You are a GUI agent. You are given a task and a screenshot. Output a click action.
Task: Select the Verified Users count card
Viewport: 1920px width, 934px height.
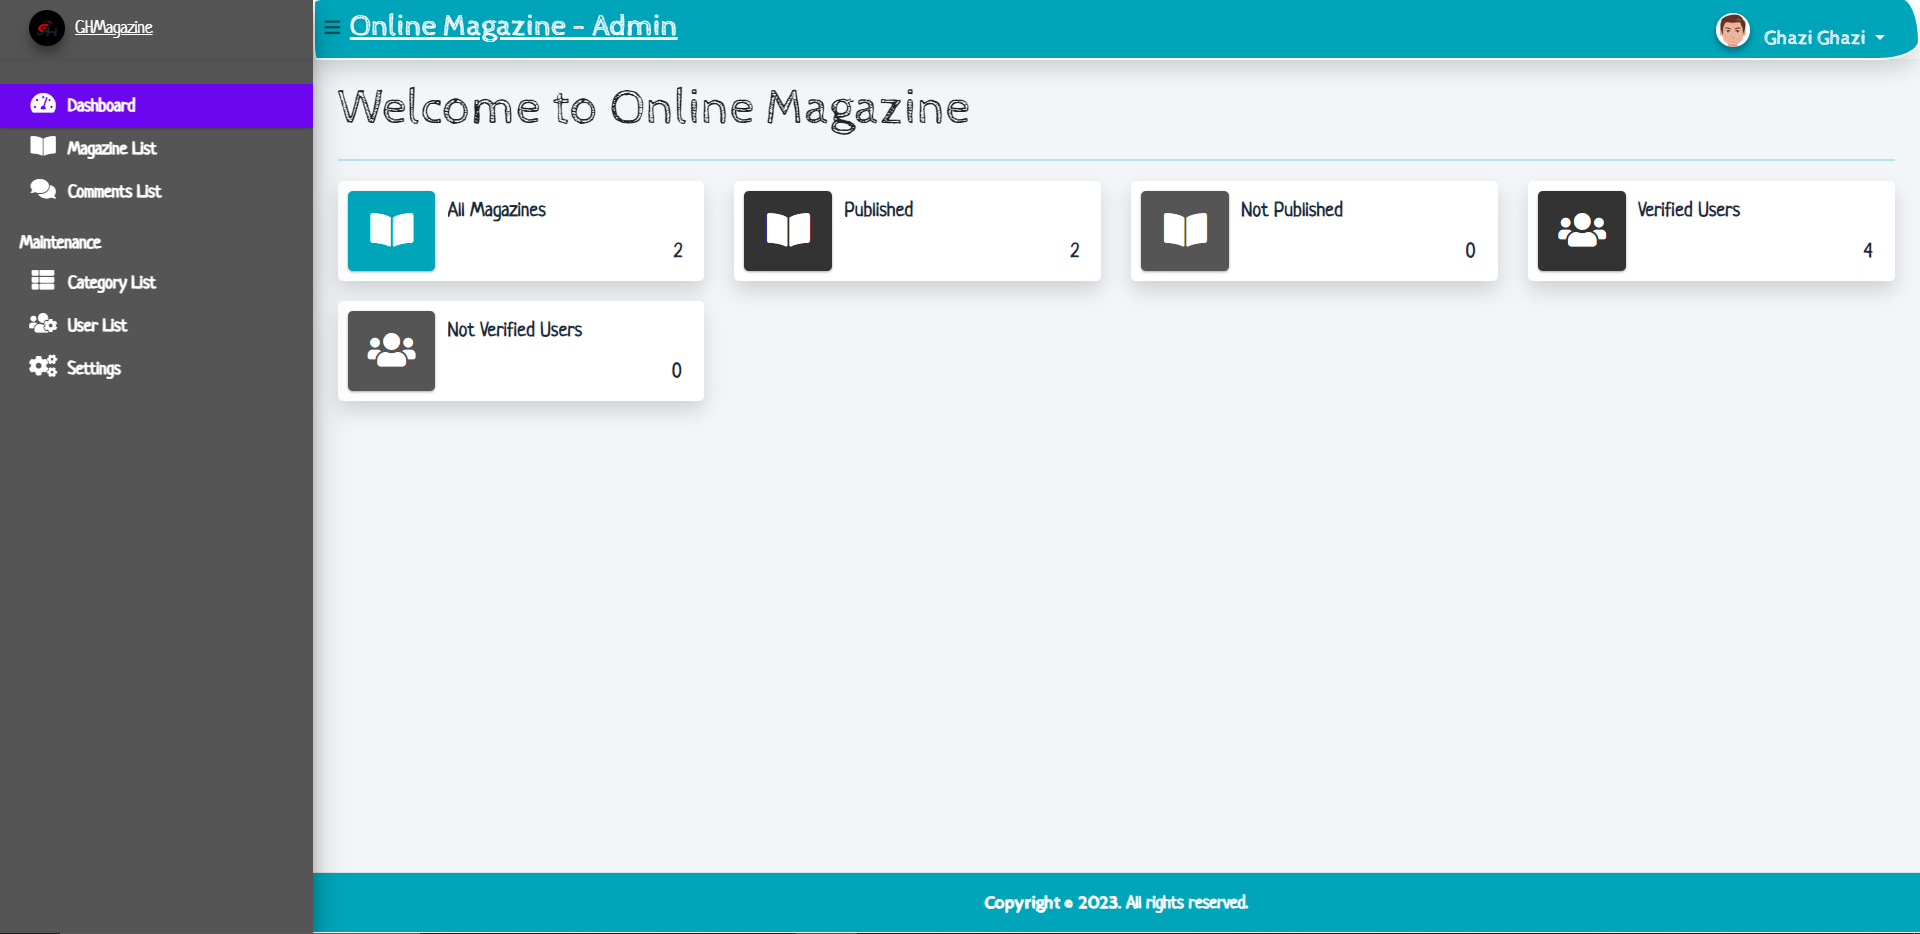click(x=1710, y=231)
